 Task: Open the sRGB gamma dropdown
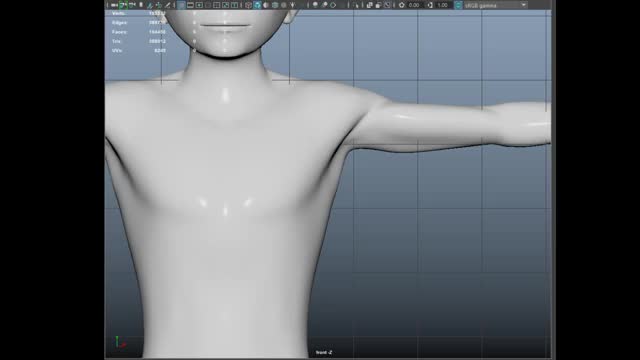496,5
